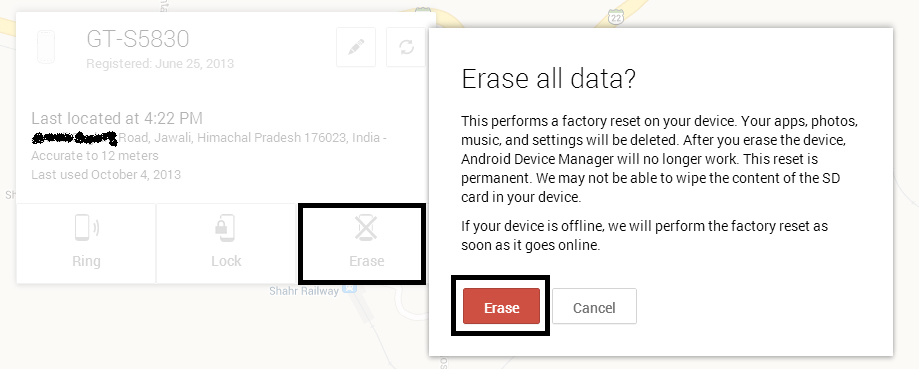
Task: Select the phone device thumbnail icon
Action: coord(46,47)
